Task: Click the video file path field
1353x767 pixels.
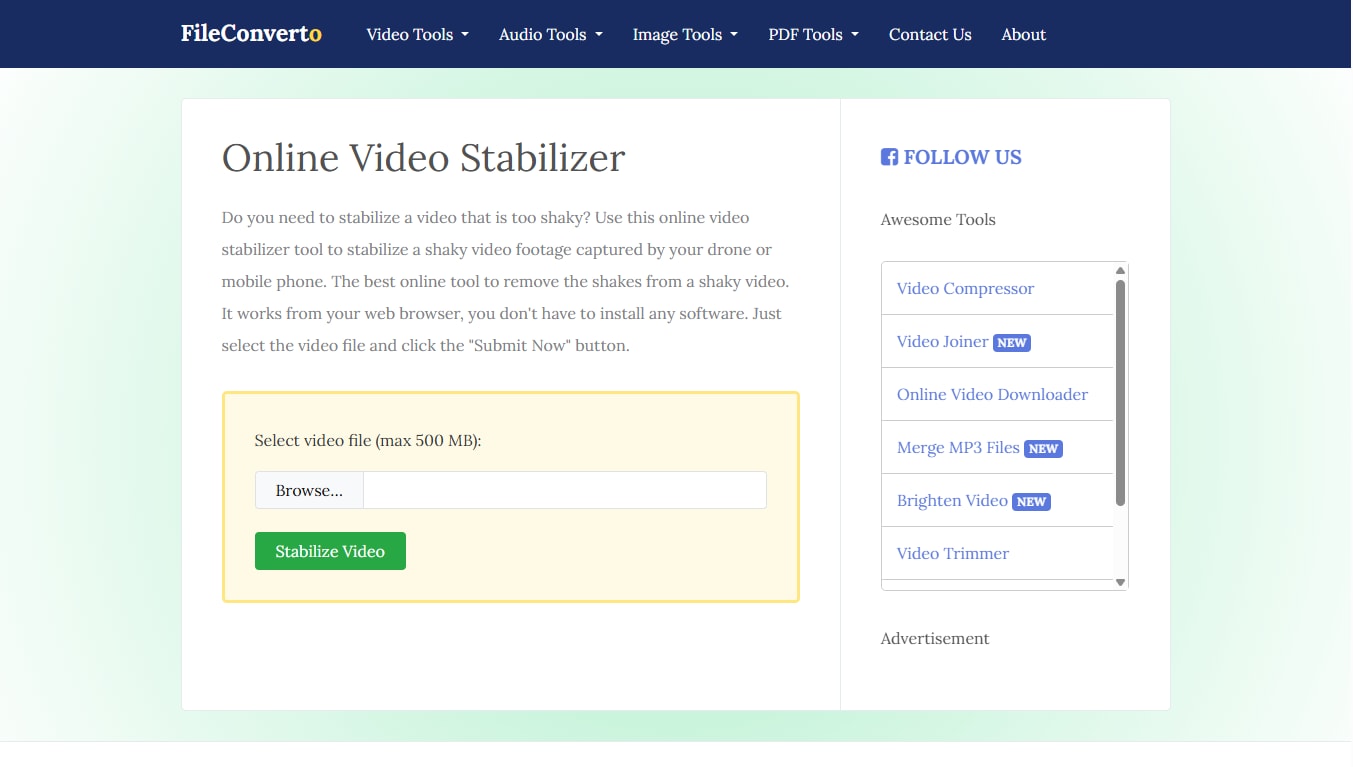Action: [565, 490]
